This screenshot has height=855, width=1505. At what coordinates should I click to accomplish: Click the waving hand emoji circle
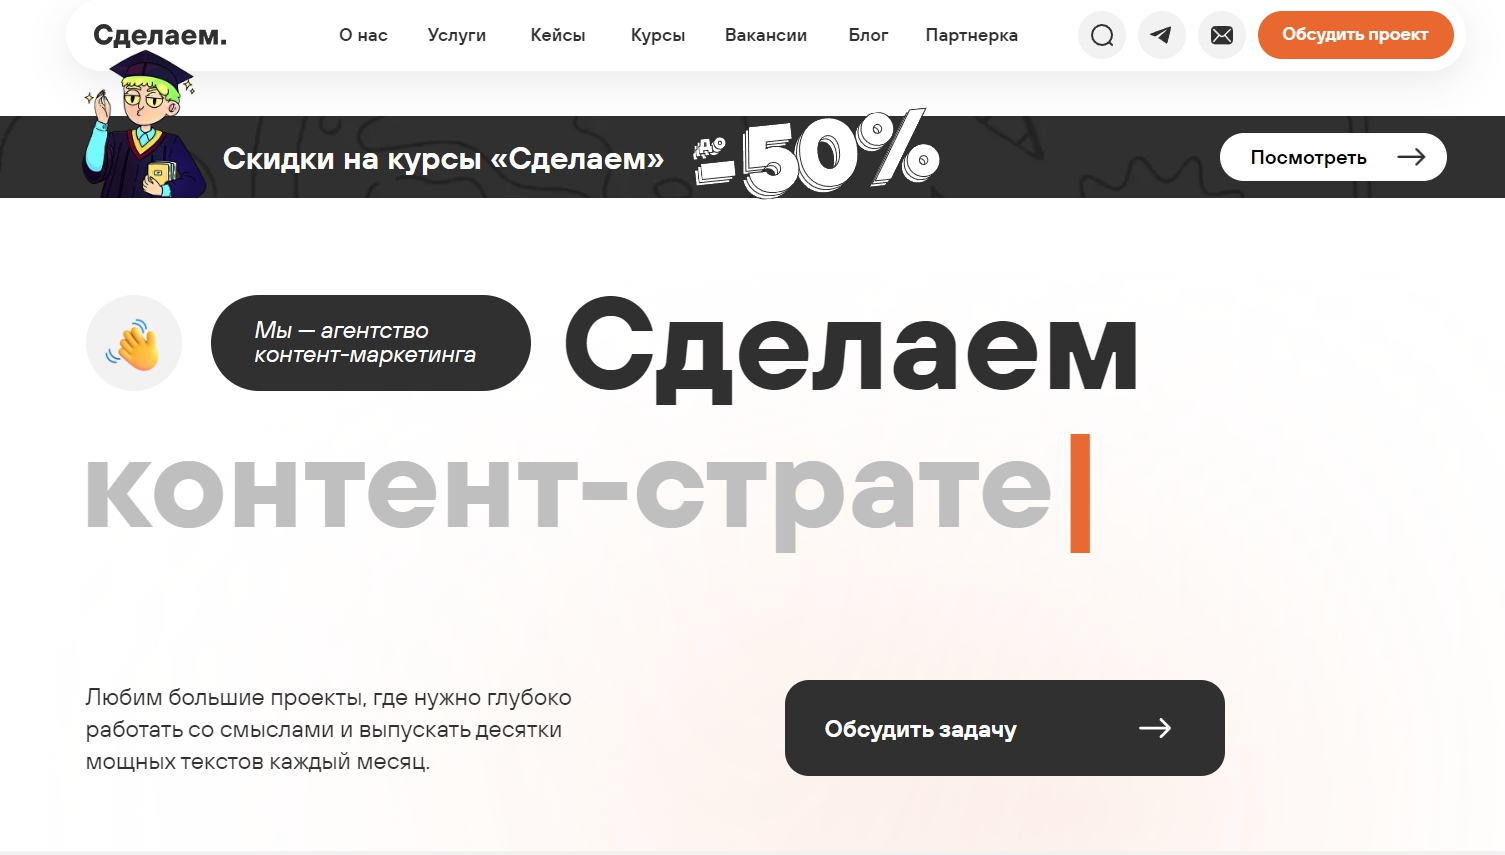tap(134, 343)
